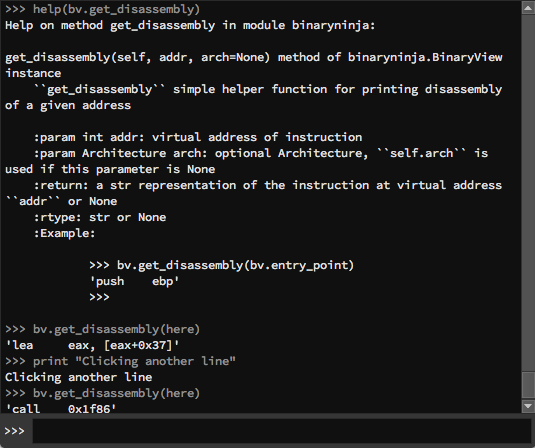Focus the Python console input field
The image size is (535, 448).
tap(281, 431)
